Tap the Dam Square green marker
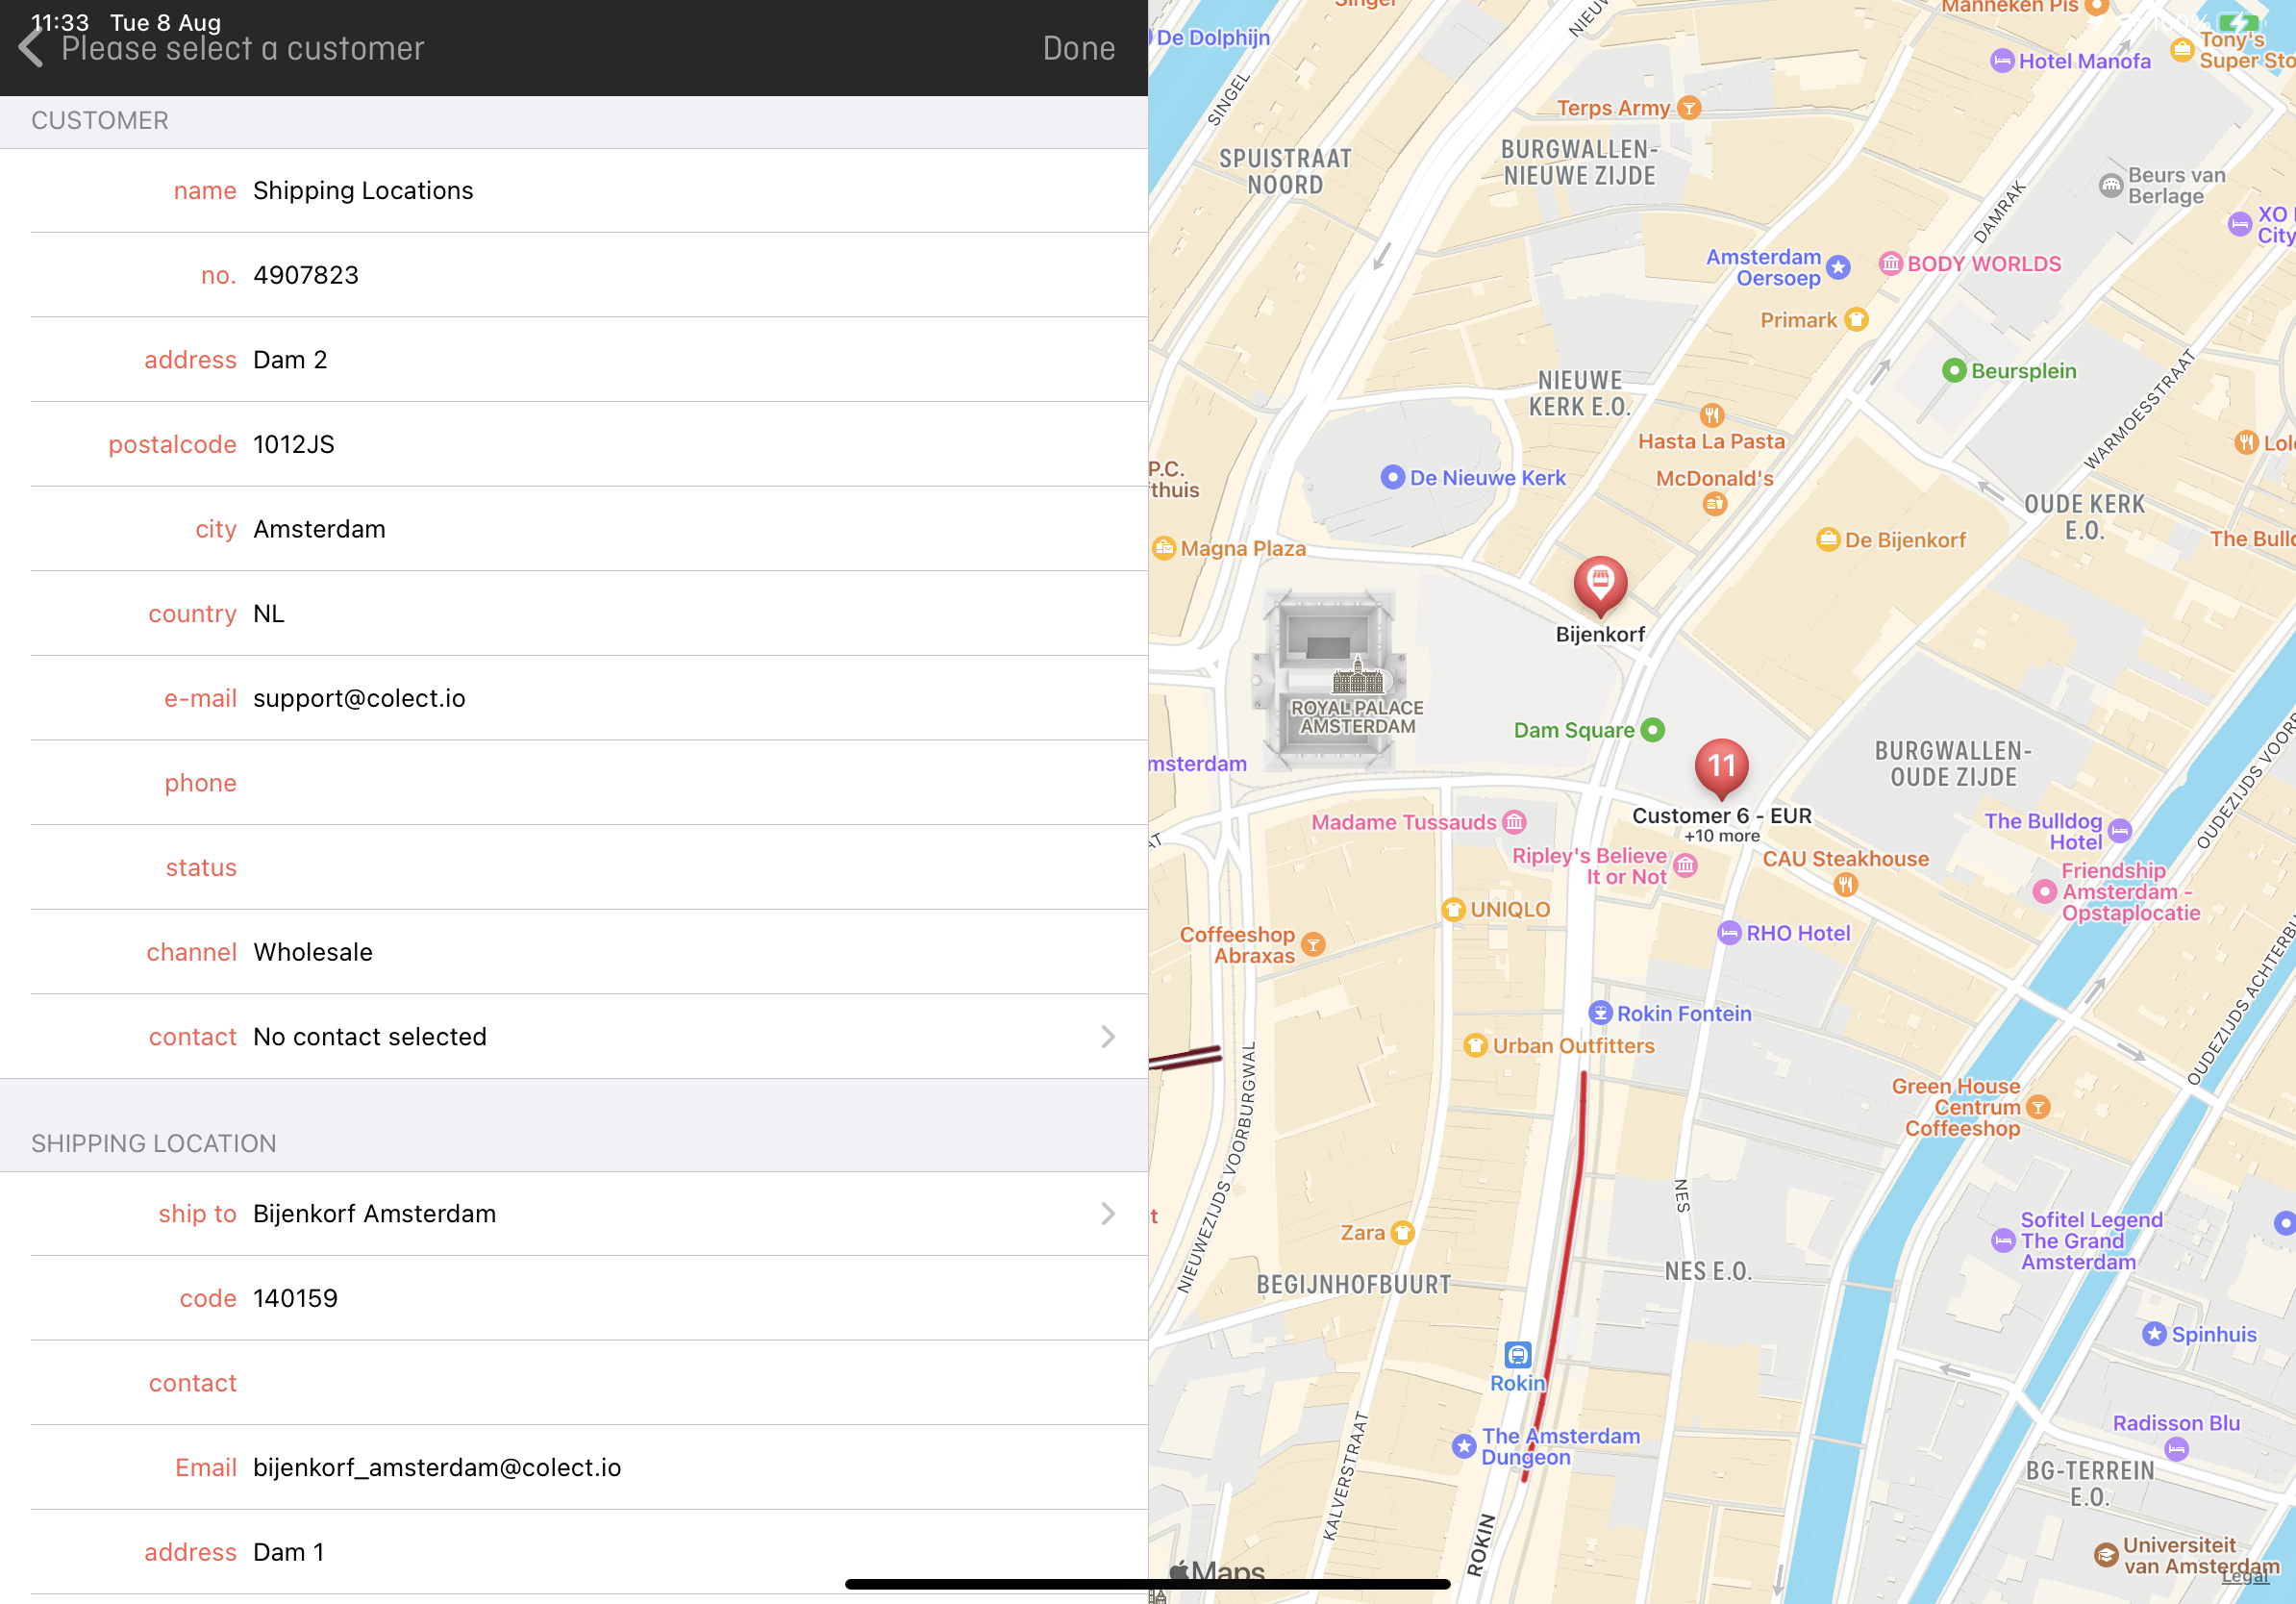 (x=1653, y=730)
